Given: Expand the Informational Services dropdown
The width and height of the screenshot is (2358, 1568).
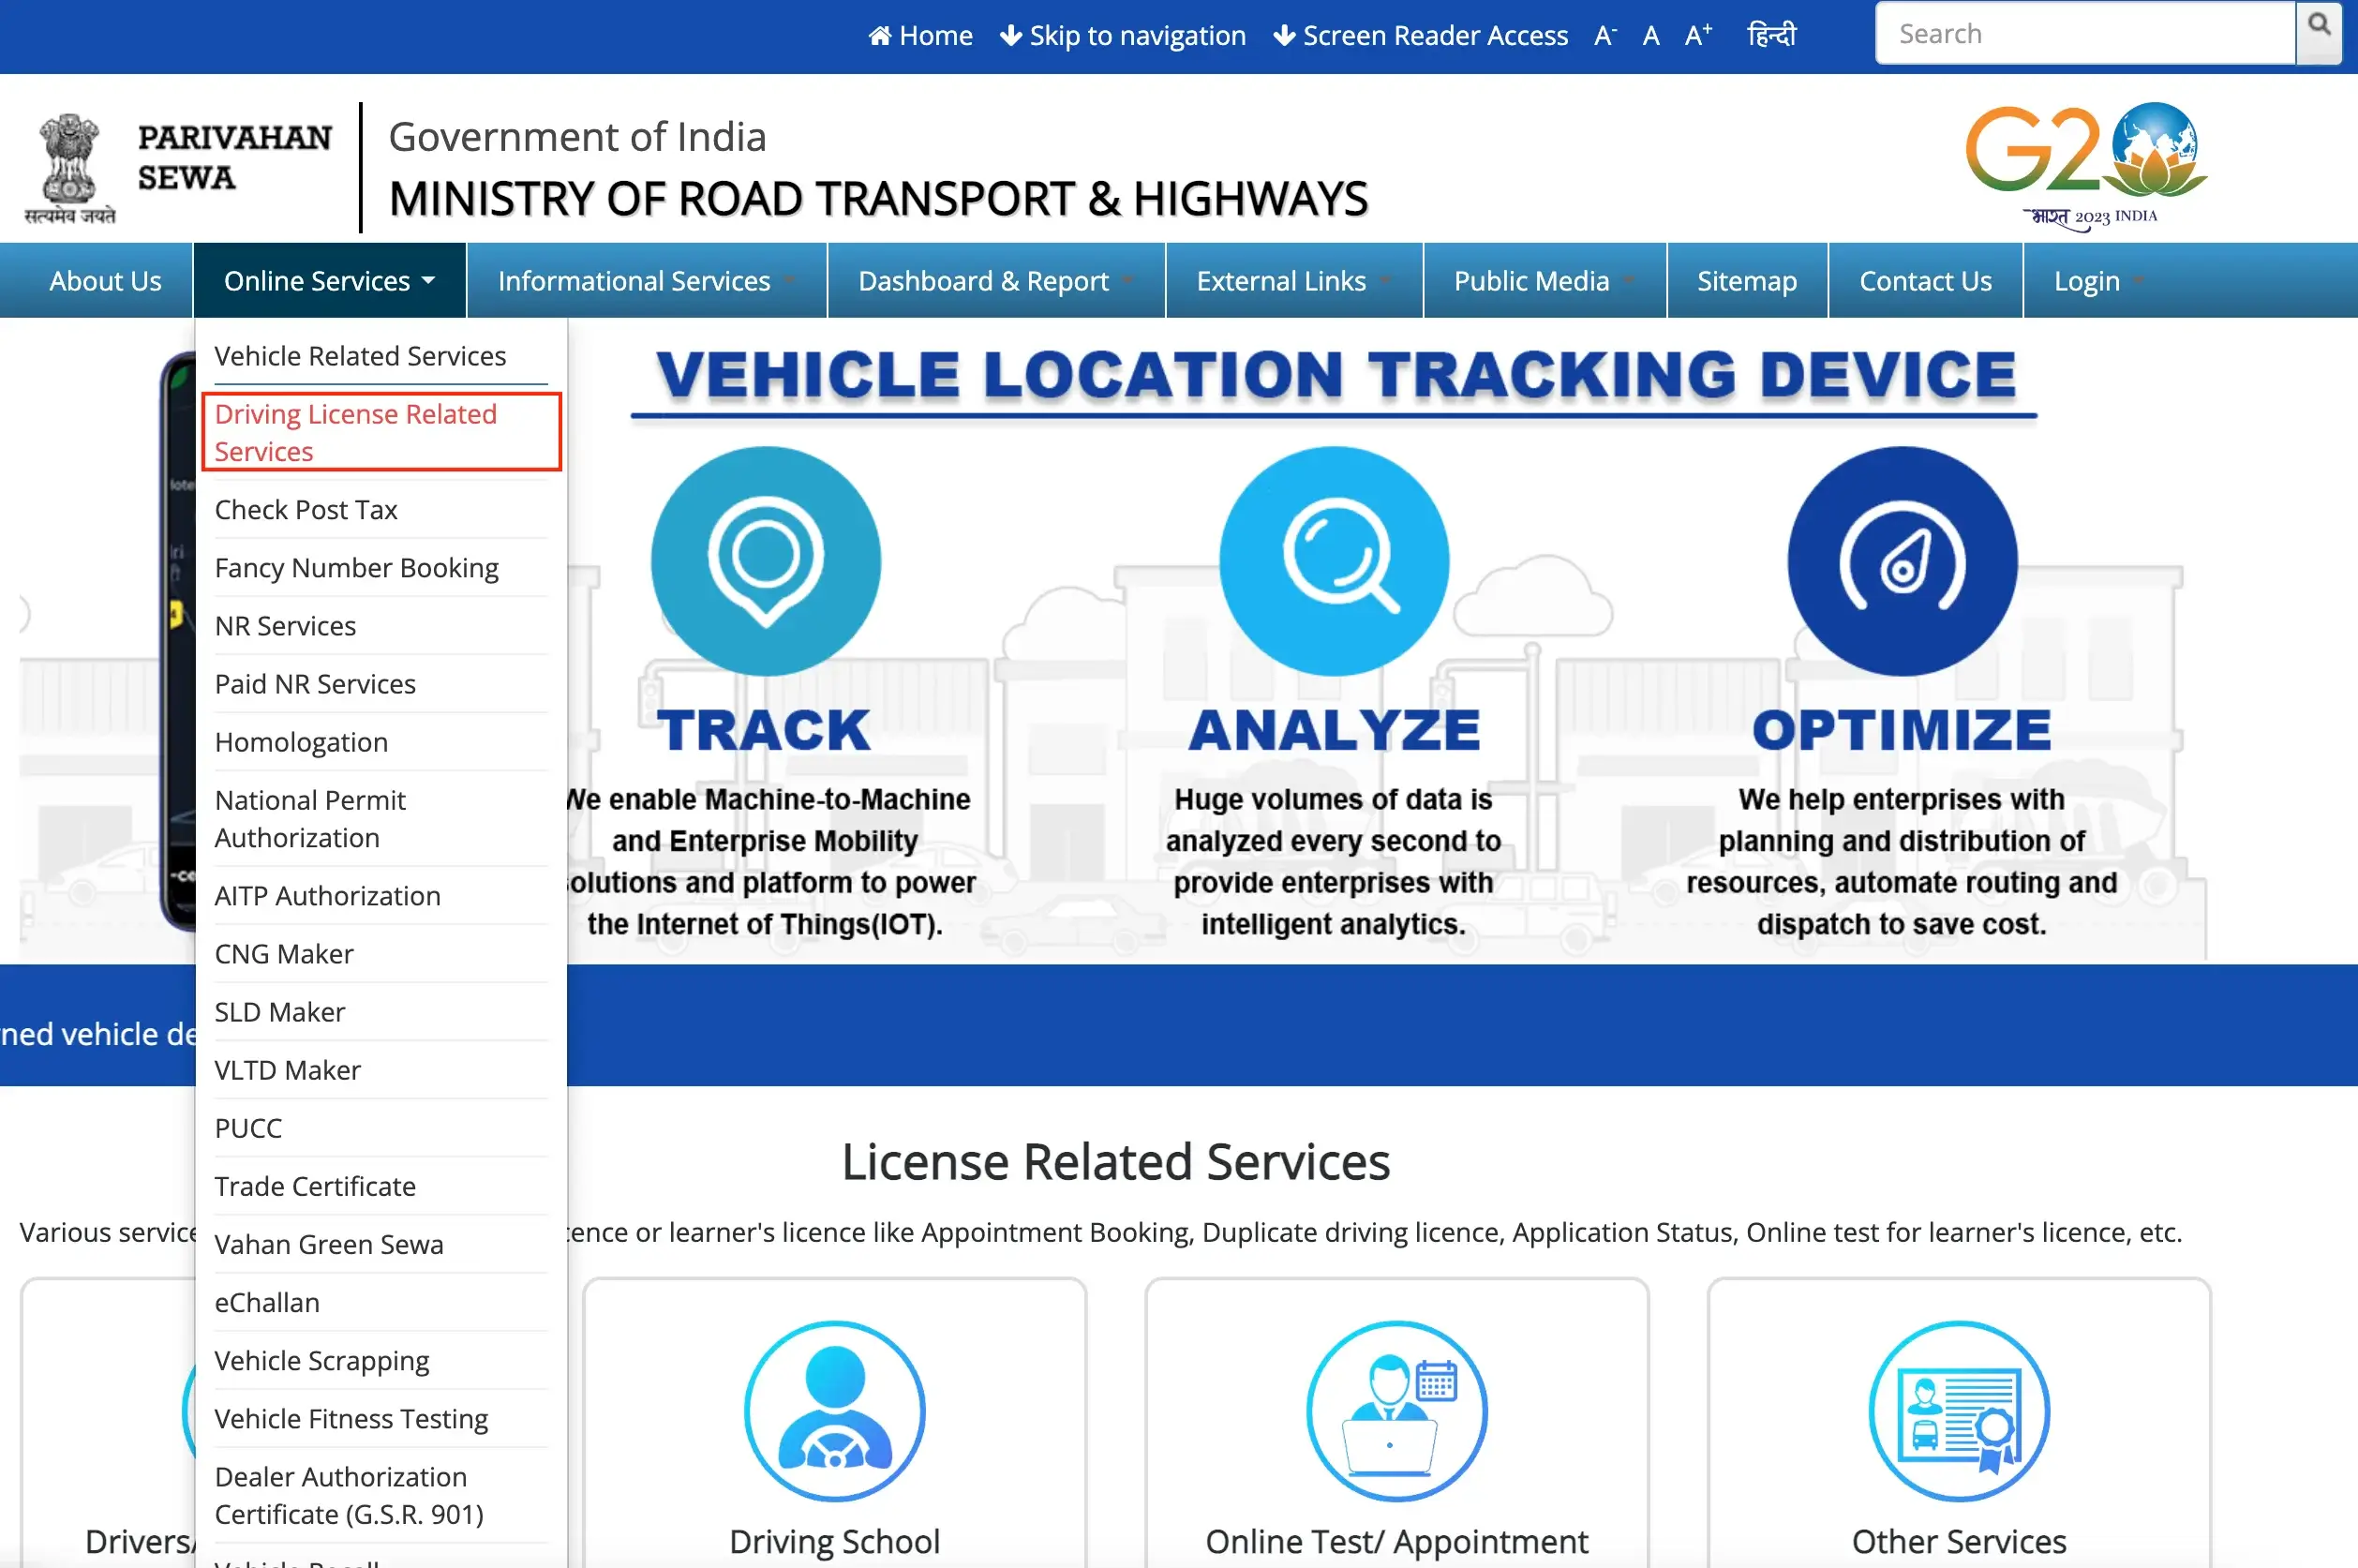Looking at the screenshot, I should [x=646, y=280].
